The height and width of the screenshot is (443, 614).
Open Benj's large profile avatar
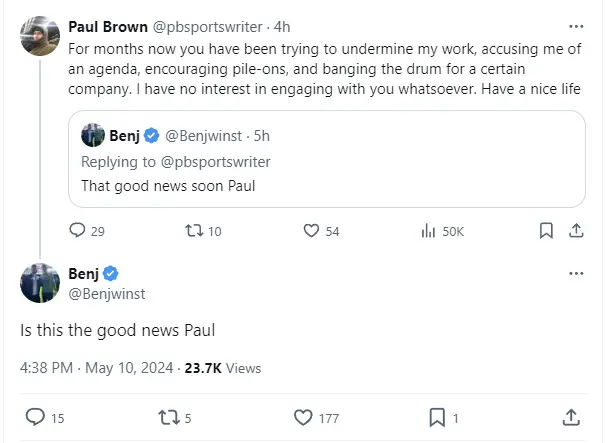tap(39, 283)
